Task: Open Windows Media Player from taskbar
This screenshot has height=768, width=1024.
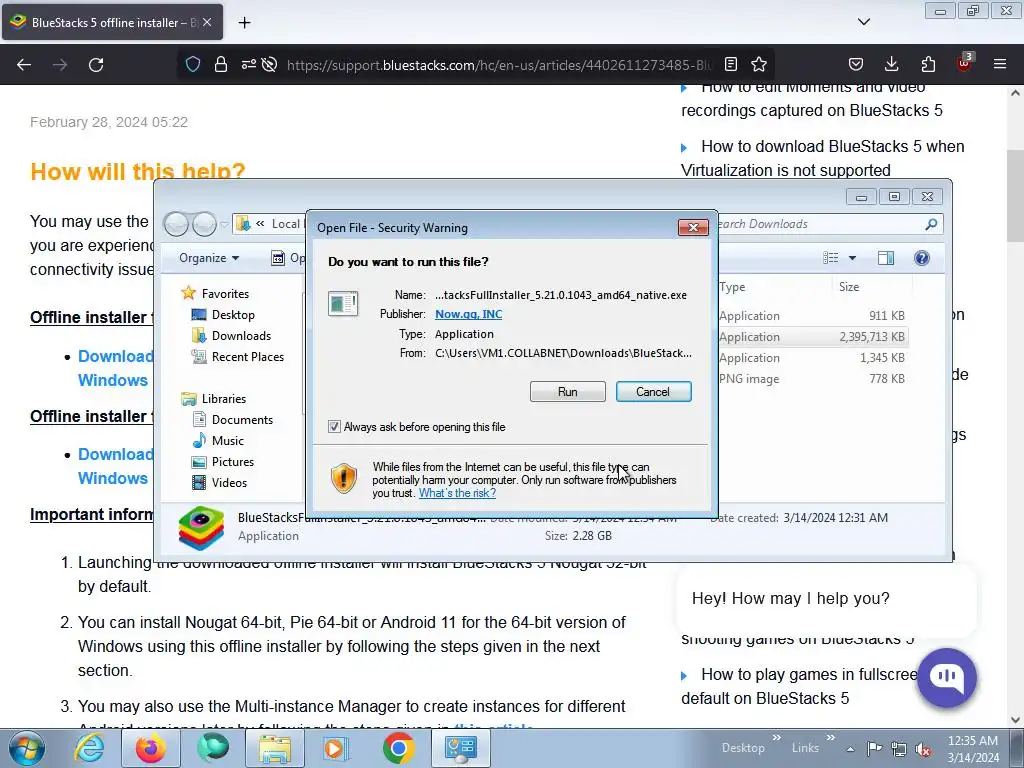Action: click(337, 748)
